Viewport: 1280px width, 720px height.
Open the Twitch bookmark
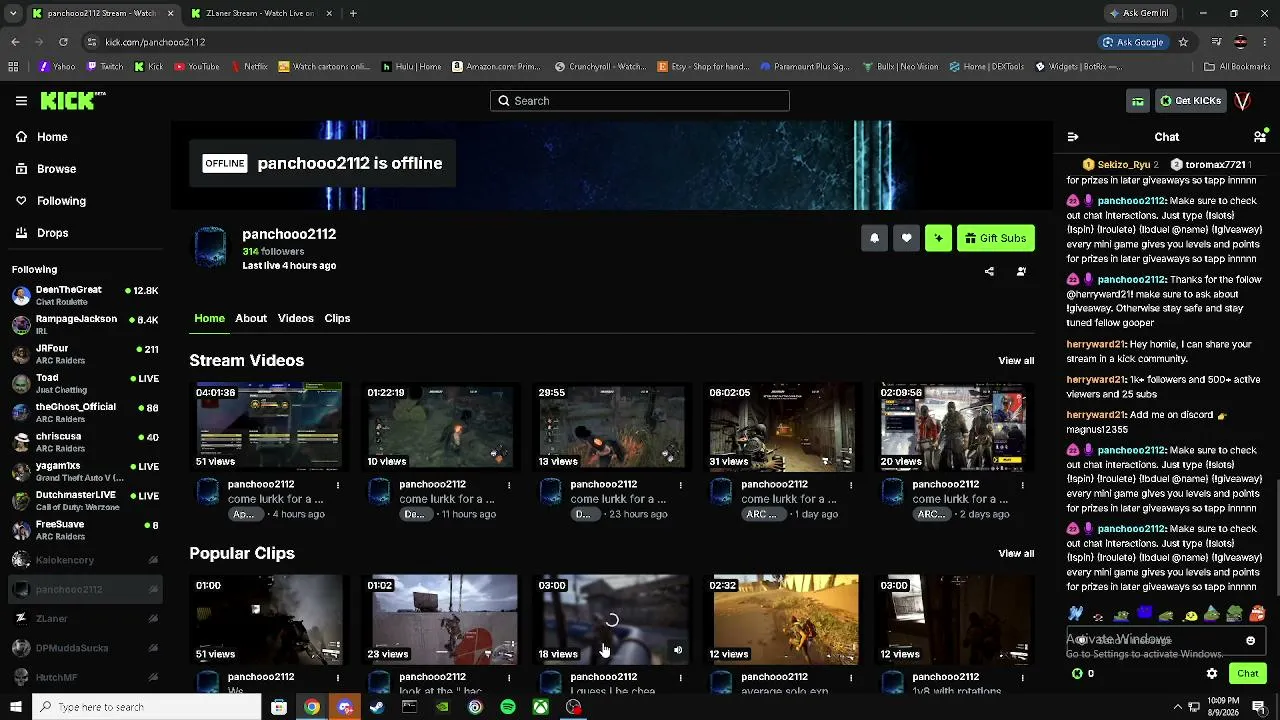[x=105, y=67]
